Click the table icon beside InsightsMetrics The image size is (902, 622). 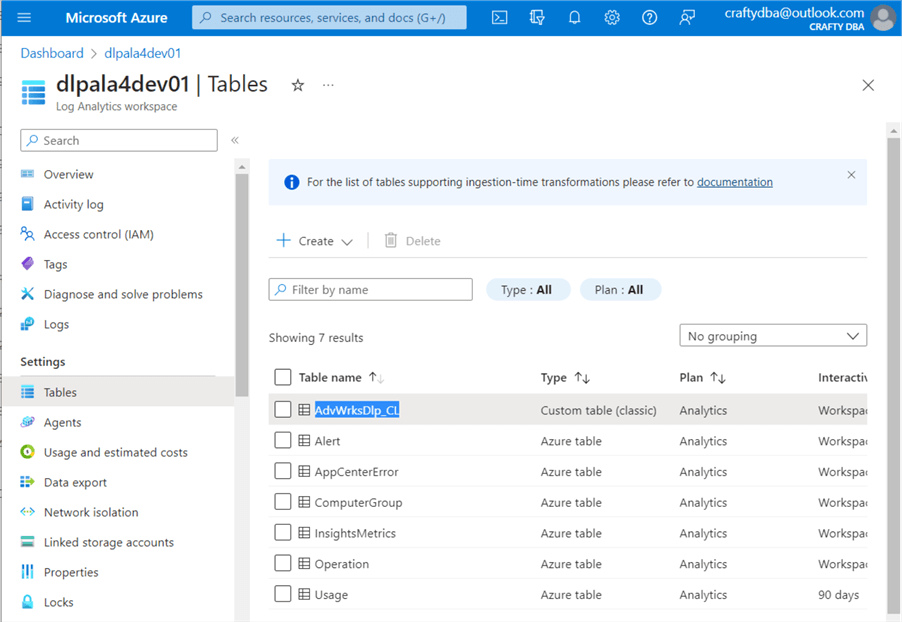304,533
